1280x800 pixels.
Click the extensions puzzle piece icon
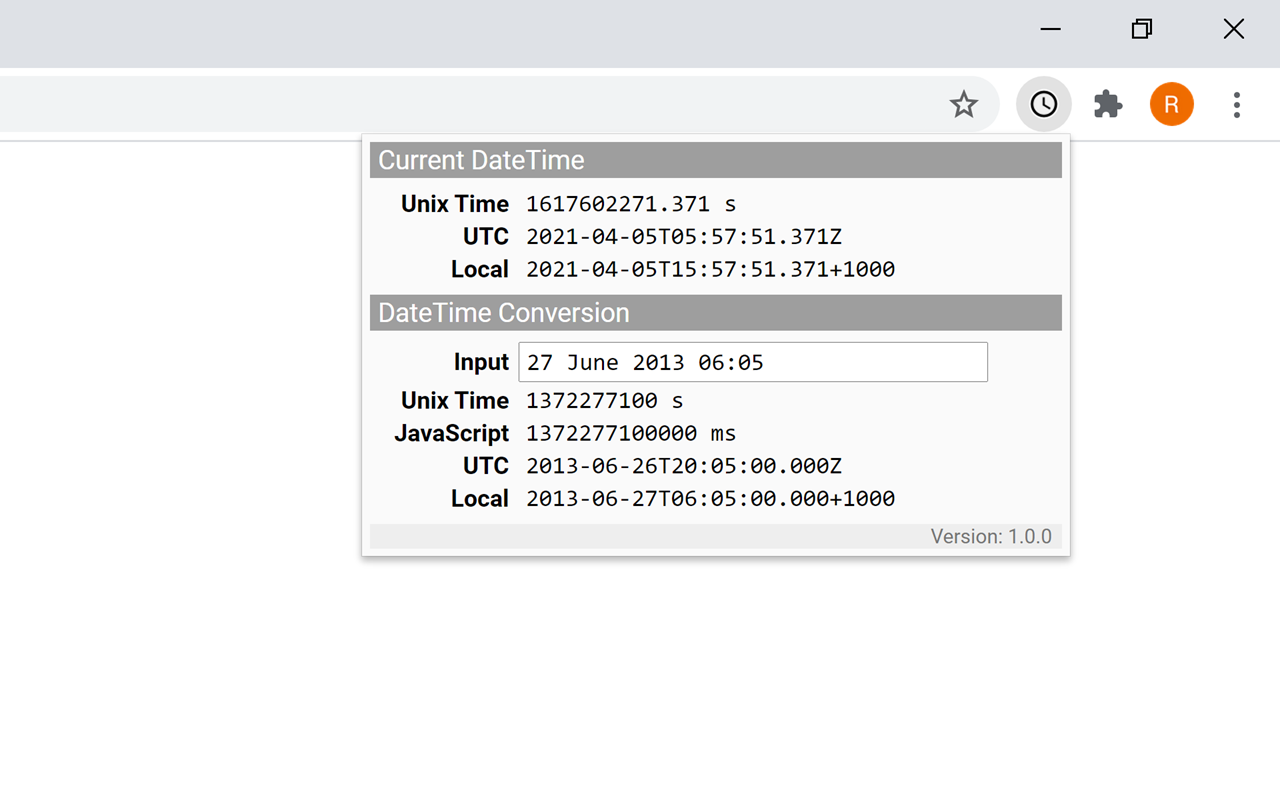[x=1108, y=104]
